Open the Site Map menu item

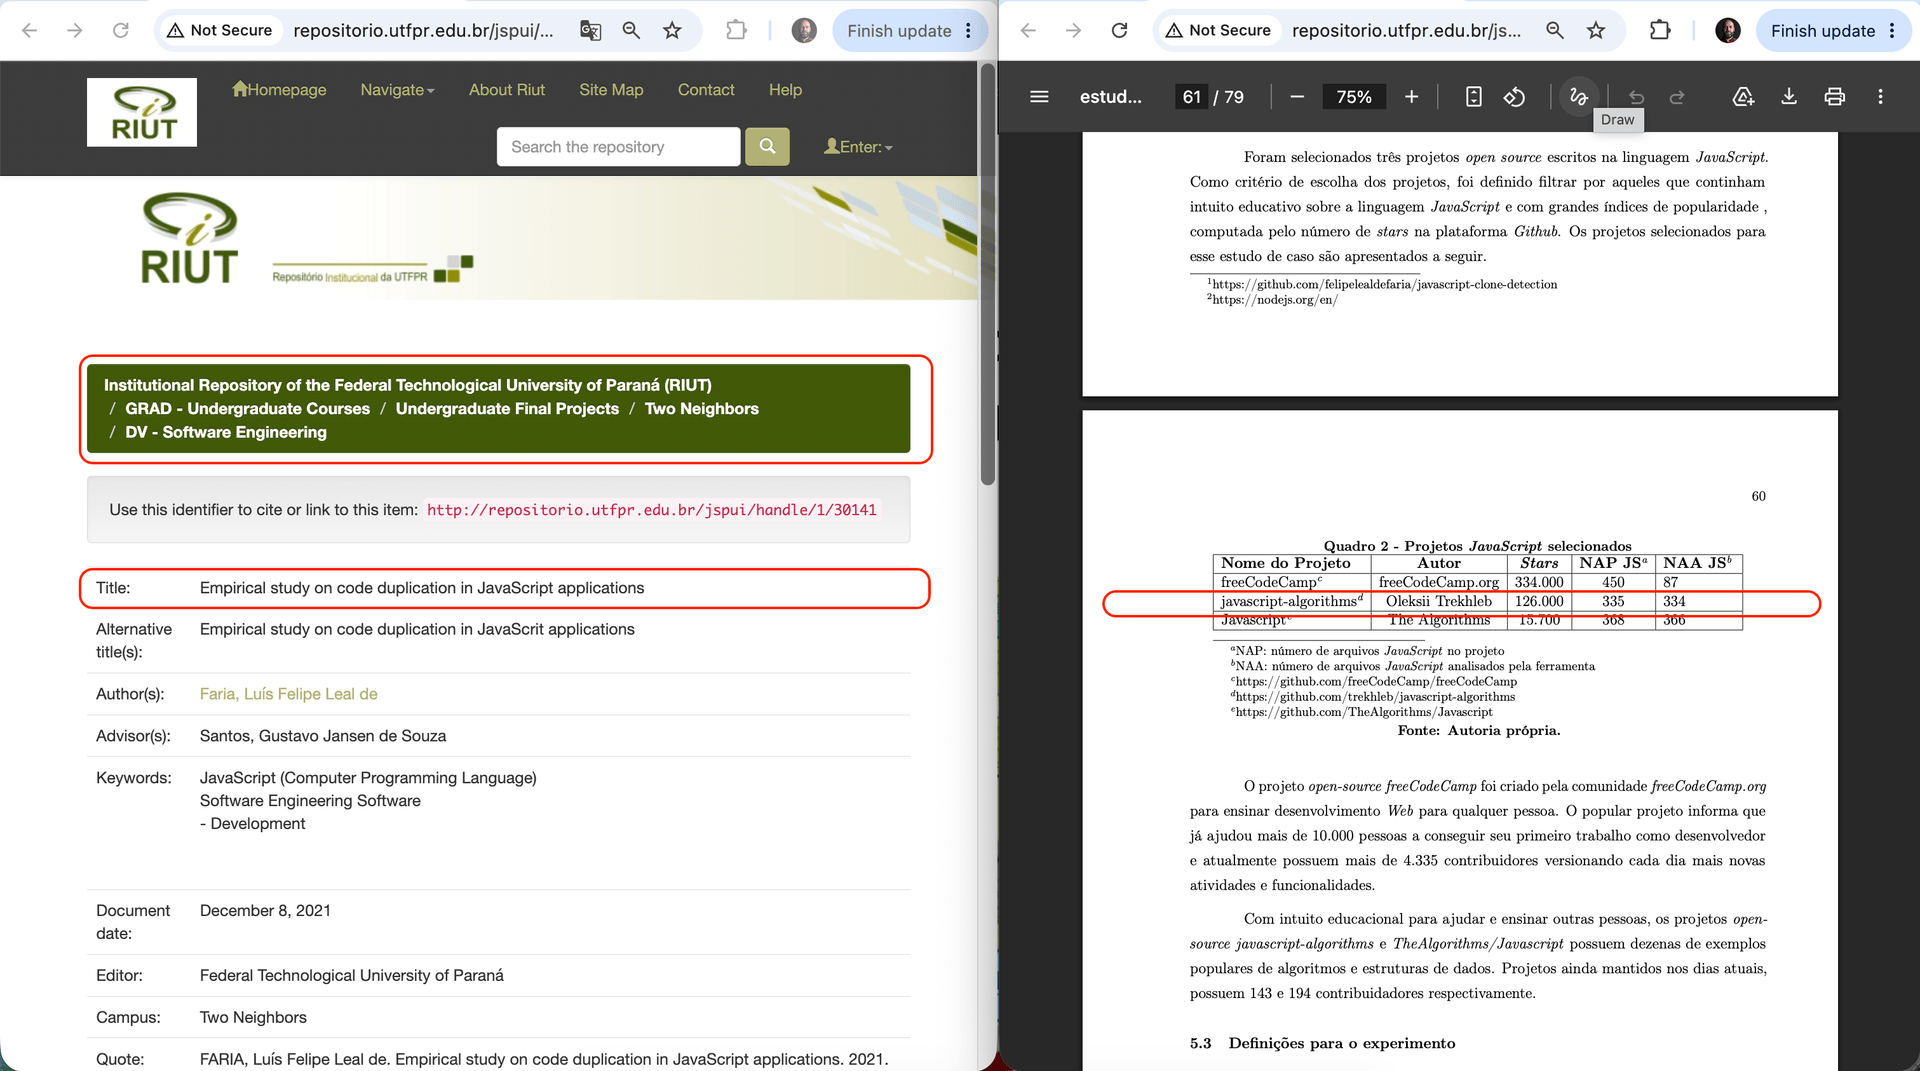pyautogui.click(x=611, y=90)
